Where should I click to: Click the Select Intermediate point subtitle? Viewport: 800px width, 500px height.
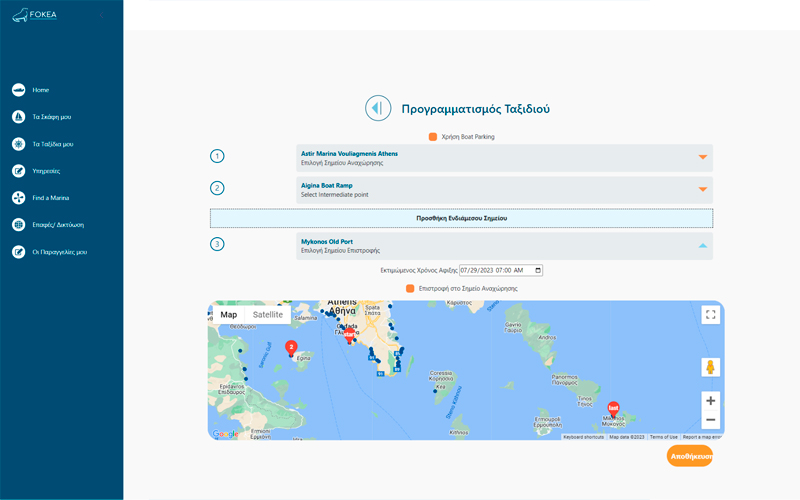click(x=335, y=195)
